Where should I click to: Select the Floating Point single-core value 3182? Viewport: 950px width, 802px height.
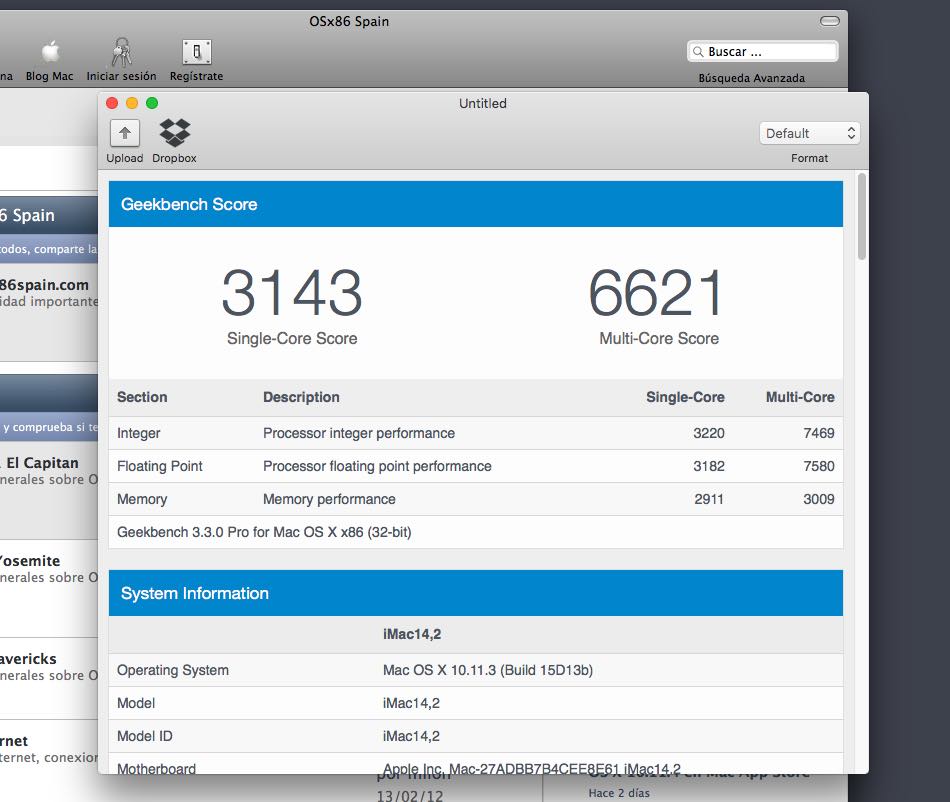coord(709,466)
